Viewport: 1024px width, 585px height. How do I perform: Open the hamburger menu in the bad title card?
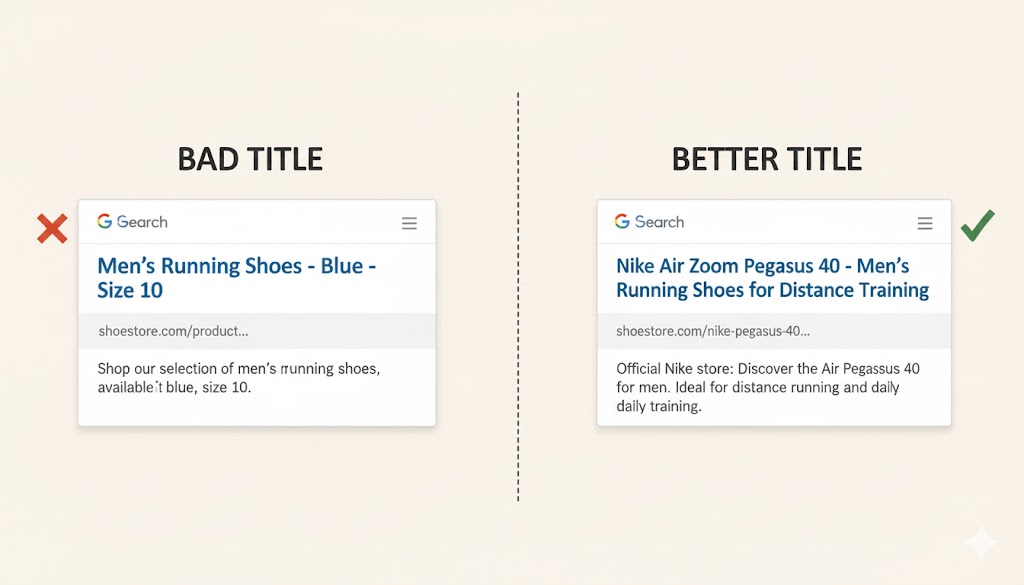[x=409, y=224]
